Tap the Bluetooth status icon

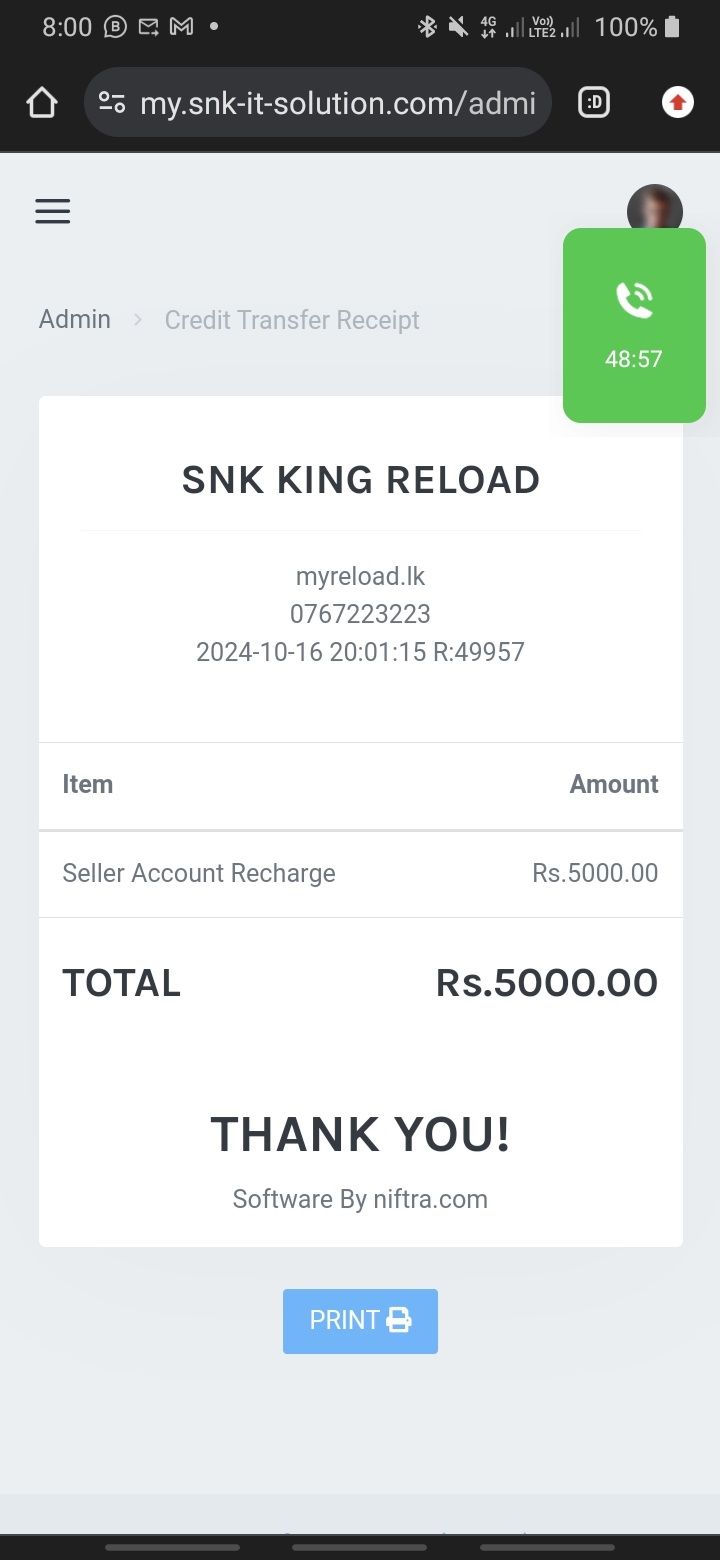(x=427, y=27)
